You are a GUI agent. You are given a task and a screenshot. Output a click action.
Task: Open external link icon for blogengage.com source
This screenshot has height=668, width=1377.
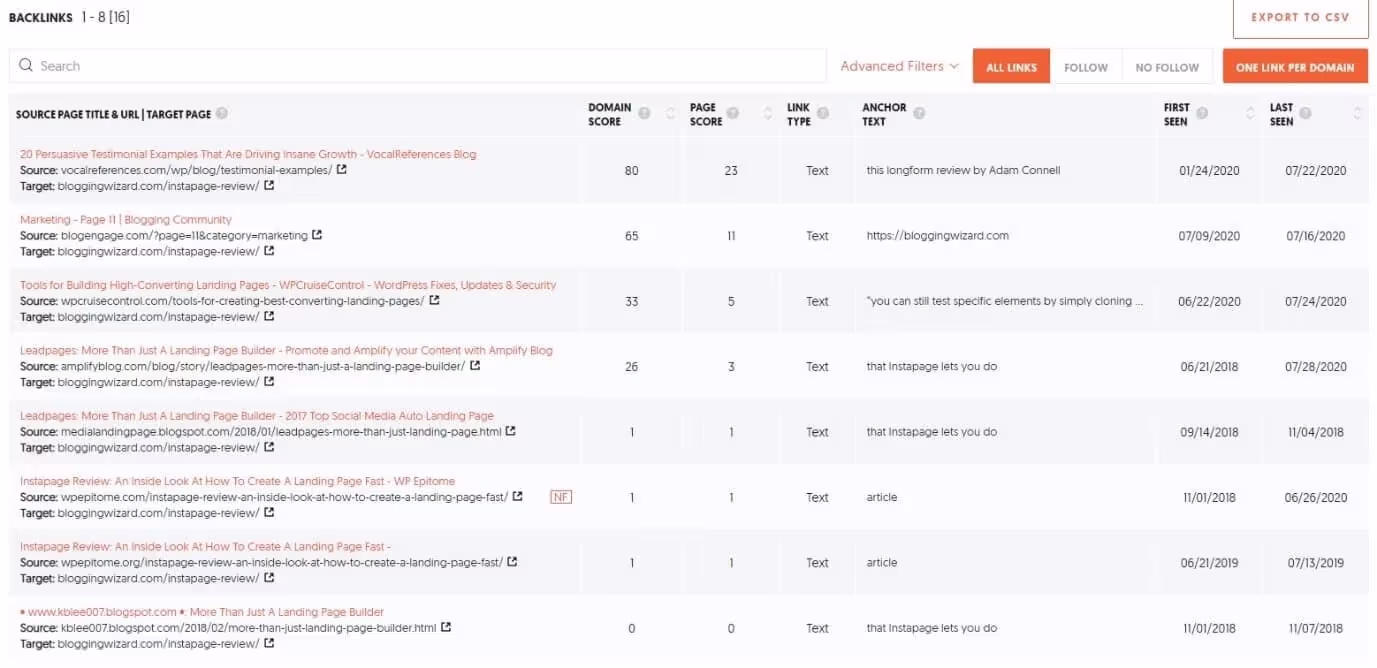(317, 235)
